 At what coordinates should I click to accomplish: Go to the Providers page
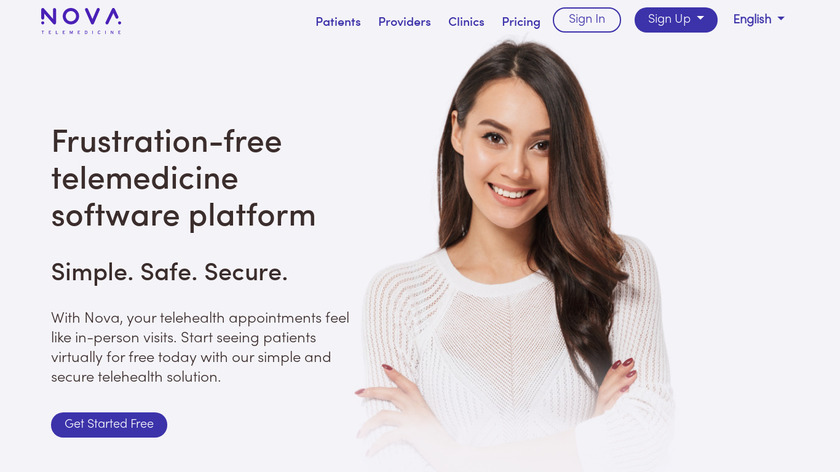[x=404, y=22]
